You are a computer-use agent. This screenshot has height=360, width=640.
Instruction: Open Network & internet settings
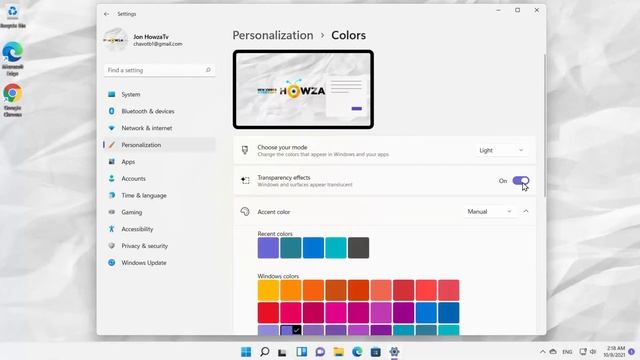(x=160, y=128)
